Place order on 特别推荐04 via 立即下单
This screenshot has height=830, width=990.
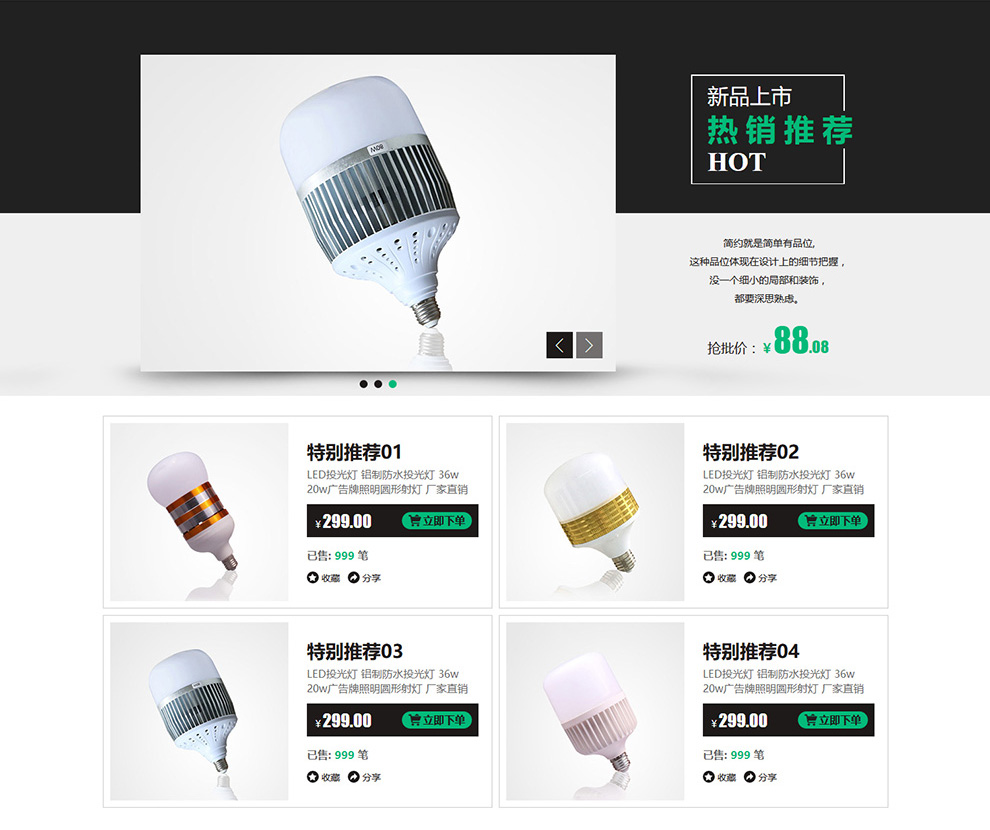[x=833, y=720]
